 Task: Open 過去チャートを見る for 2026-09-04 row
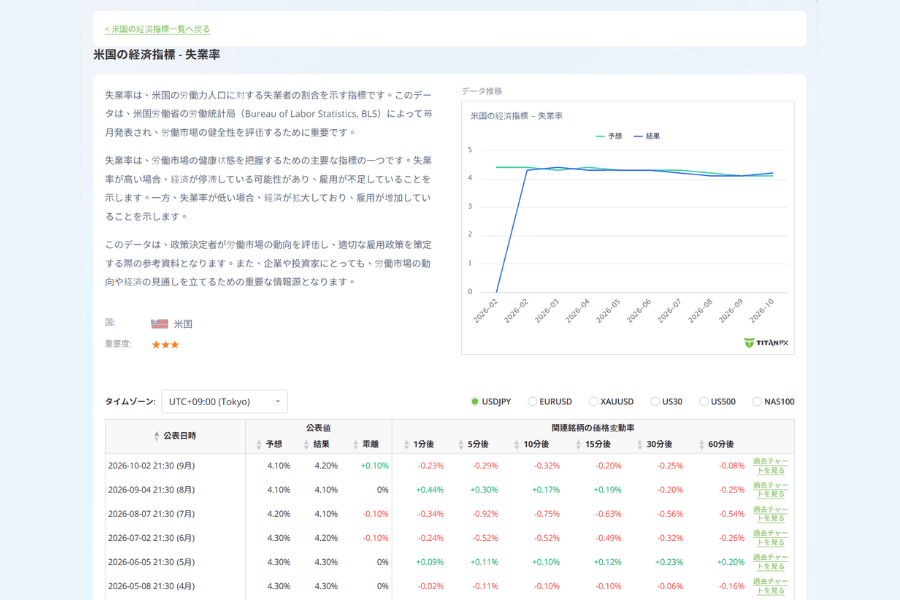(770, 490)
